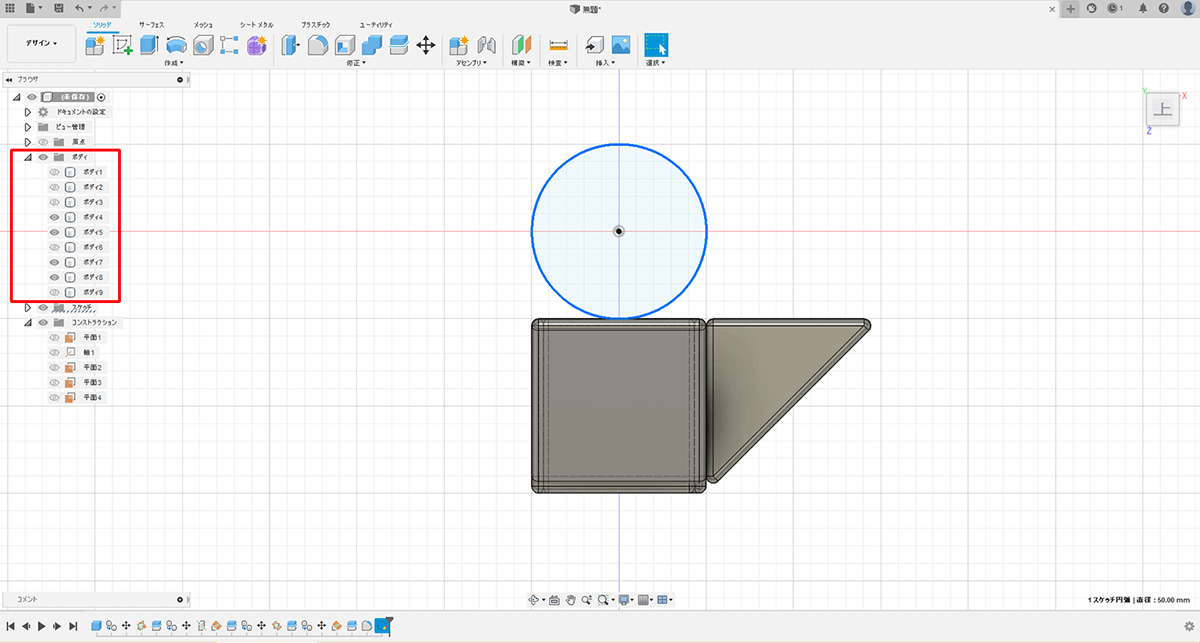The height and width of the screenshot is (643, 1200).
Task: Toggle visibility of 平面1
Action: point(55,338)
